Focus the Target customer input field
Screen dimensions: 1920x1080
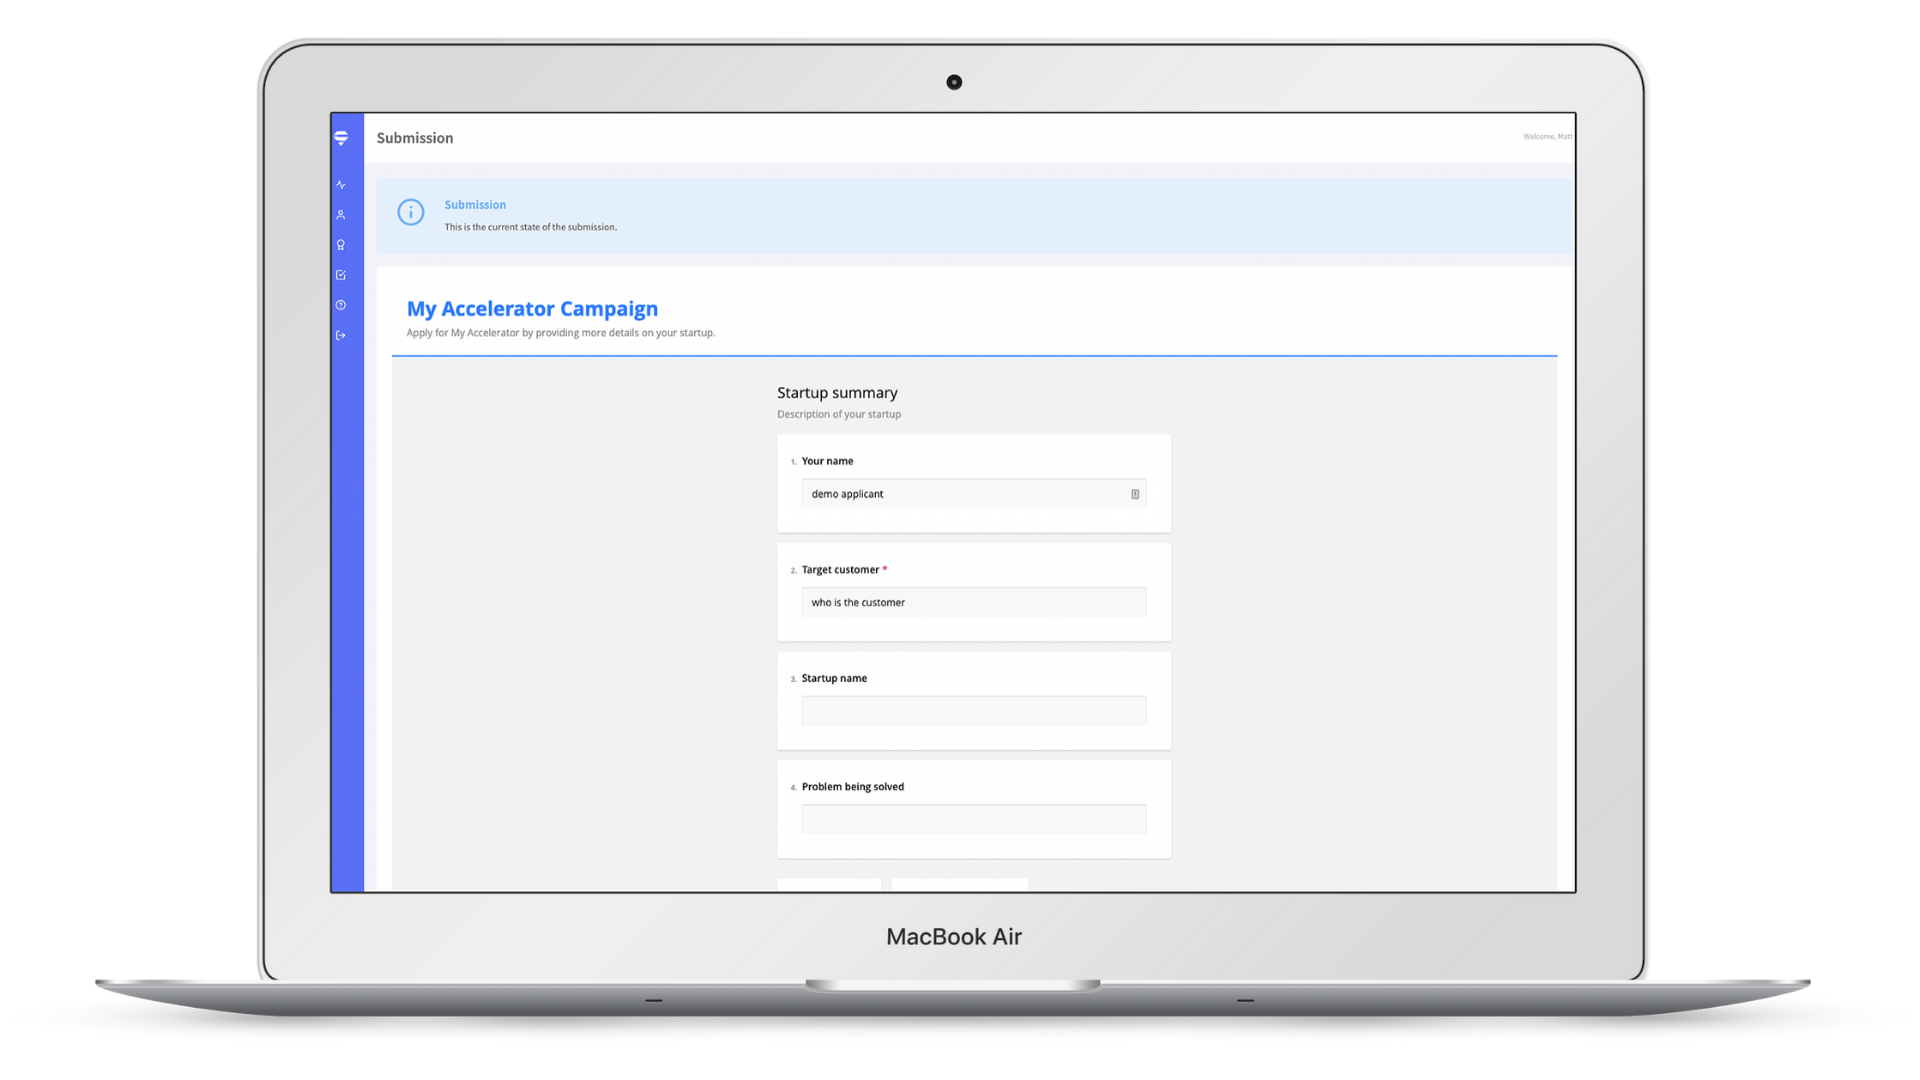[x=973, y=602]
